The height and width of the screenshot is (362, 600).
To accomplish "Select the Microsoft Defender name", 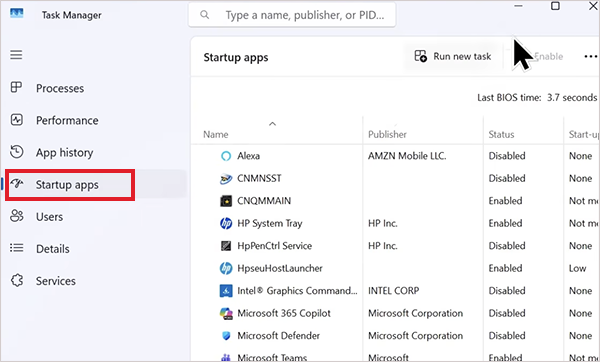I will click(x=278, y=336).
